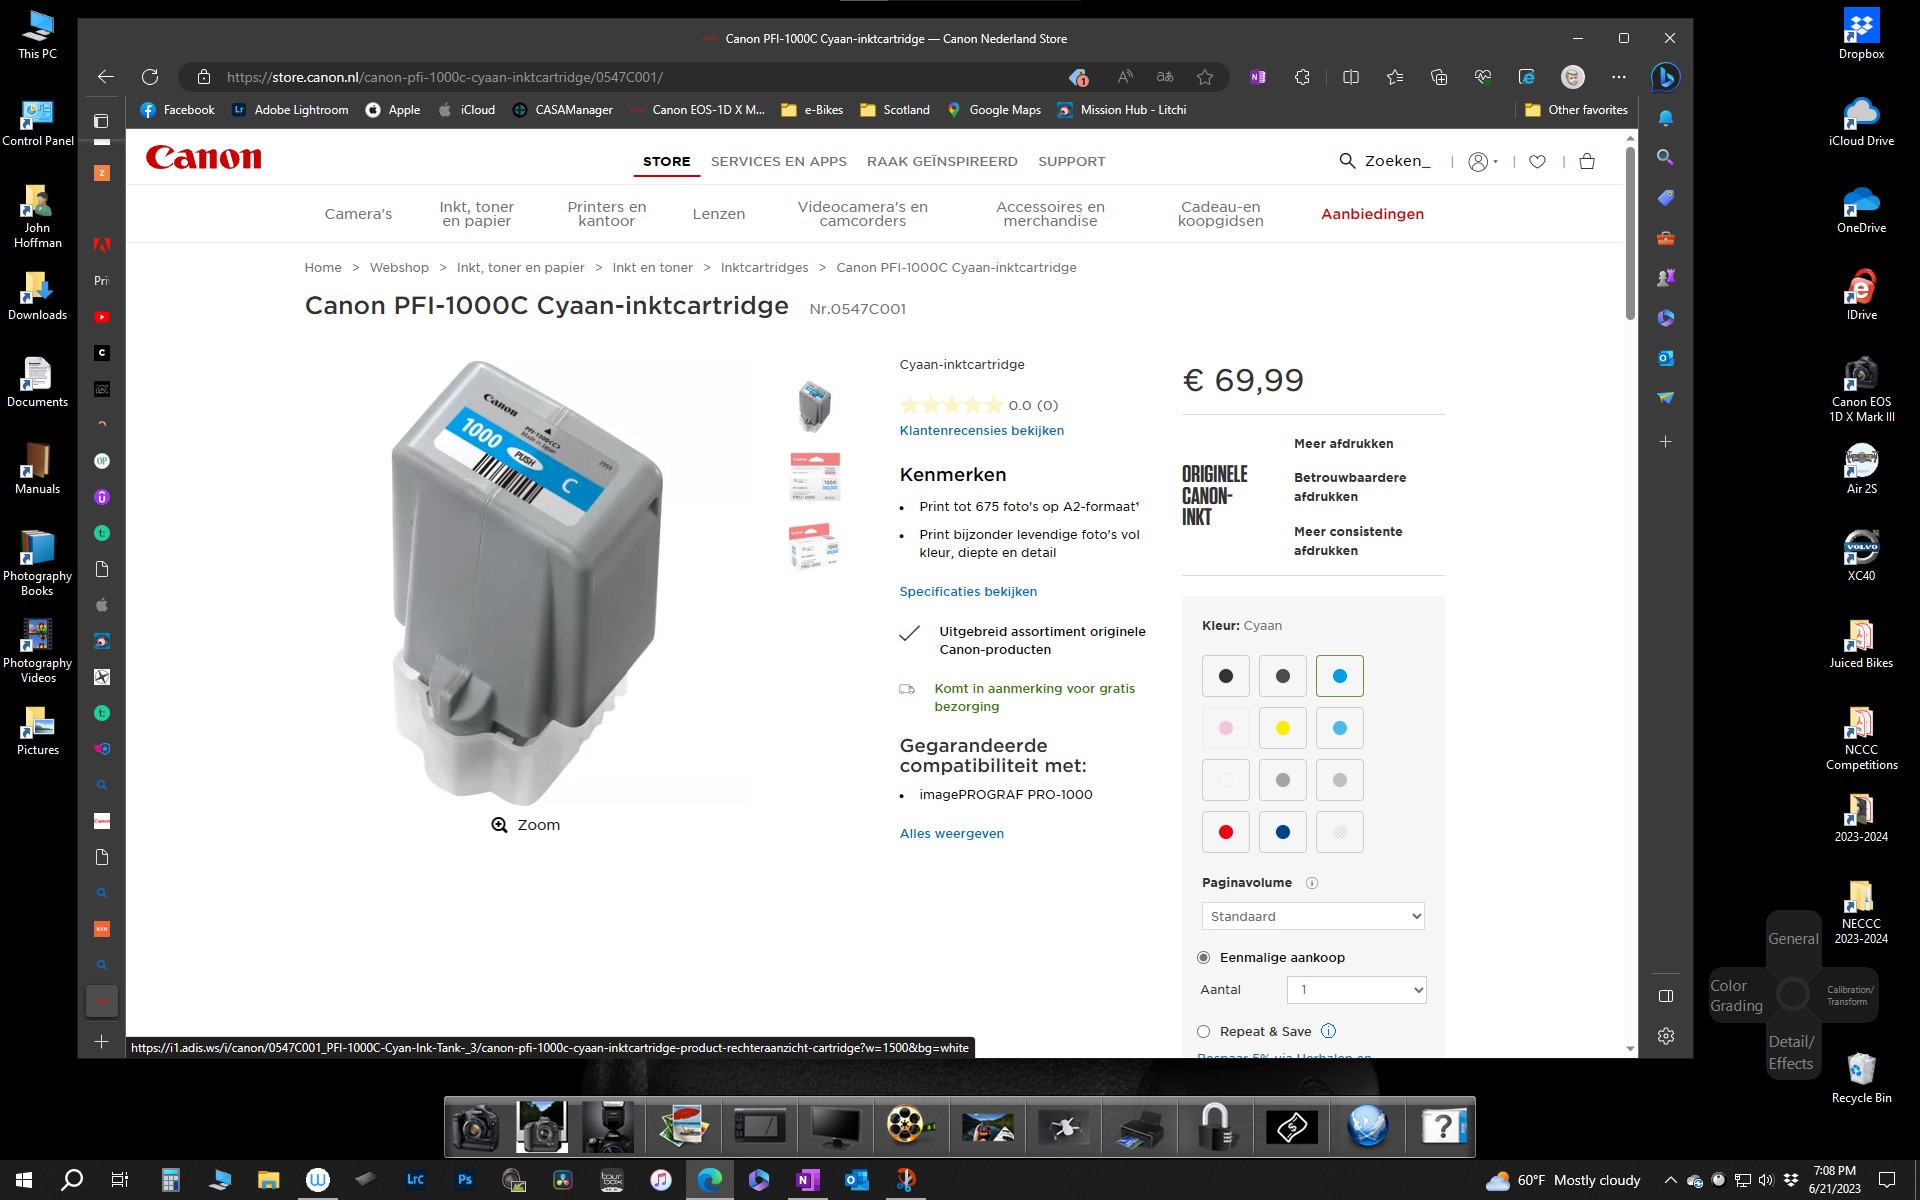
Task: Launch Bing Chat from the browser sidebar
Action: point(1665,77)
